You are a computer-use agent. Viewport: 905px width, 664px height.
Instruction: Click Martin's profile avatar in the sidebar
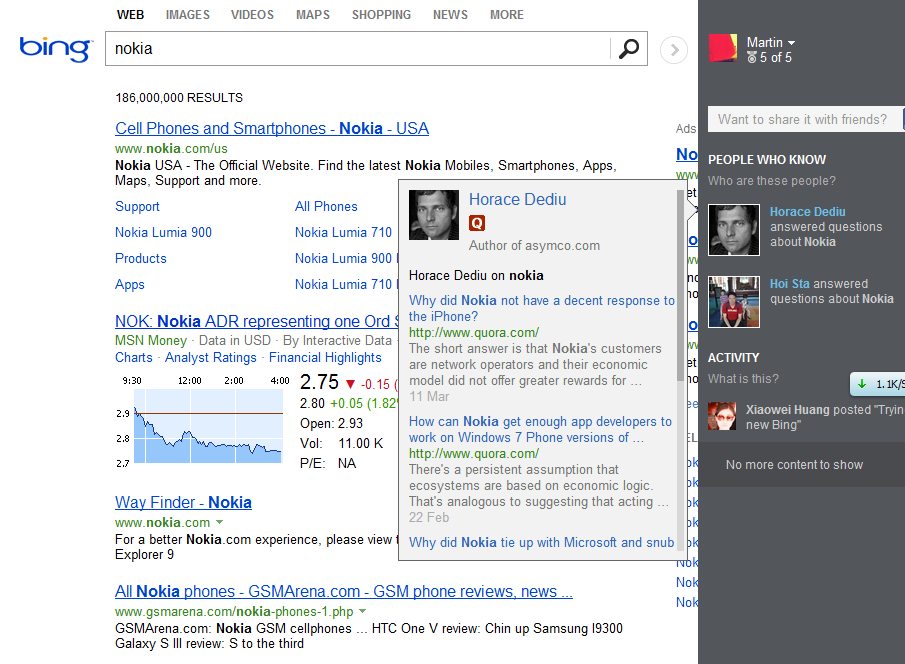[723, 48]
